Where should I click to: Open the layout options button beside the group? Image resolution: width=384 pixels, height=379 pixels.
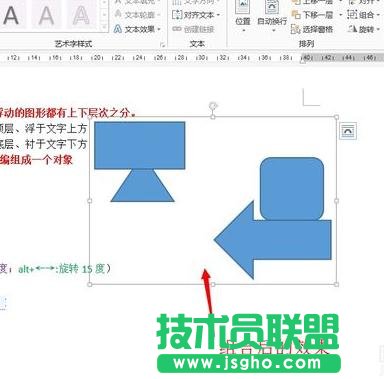coord(348,131)
